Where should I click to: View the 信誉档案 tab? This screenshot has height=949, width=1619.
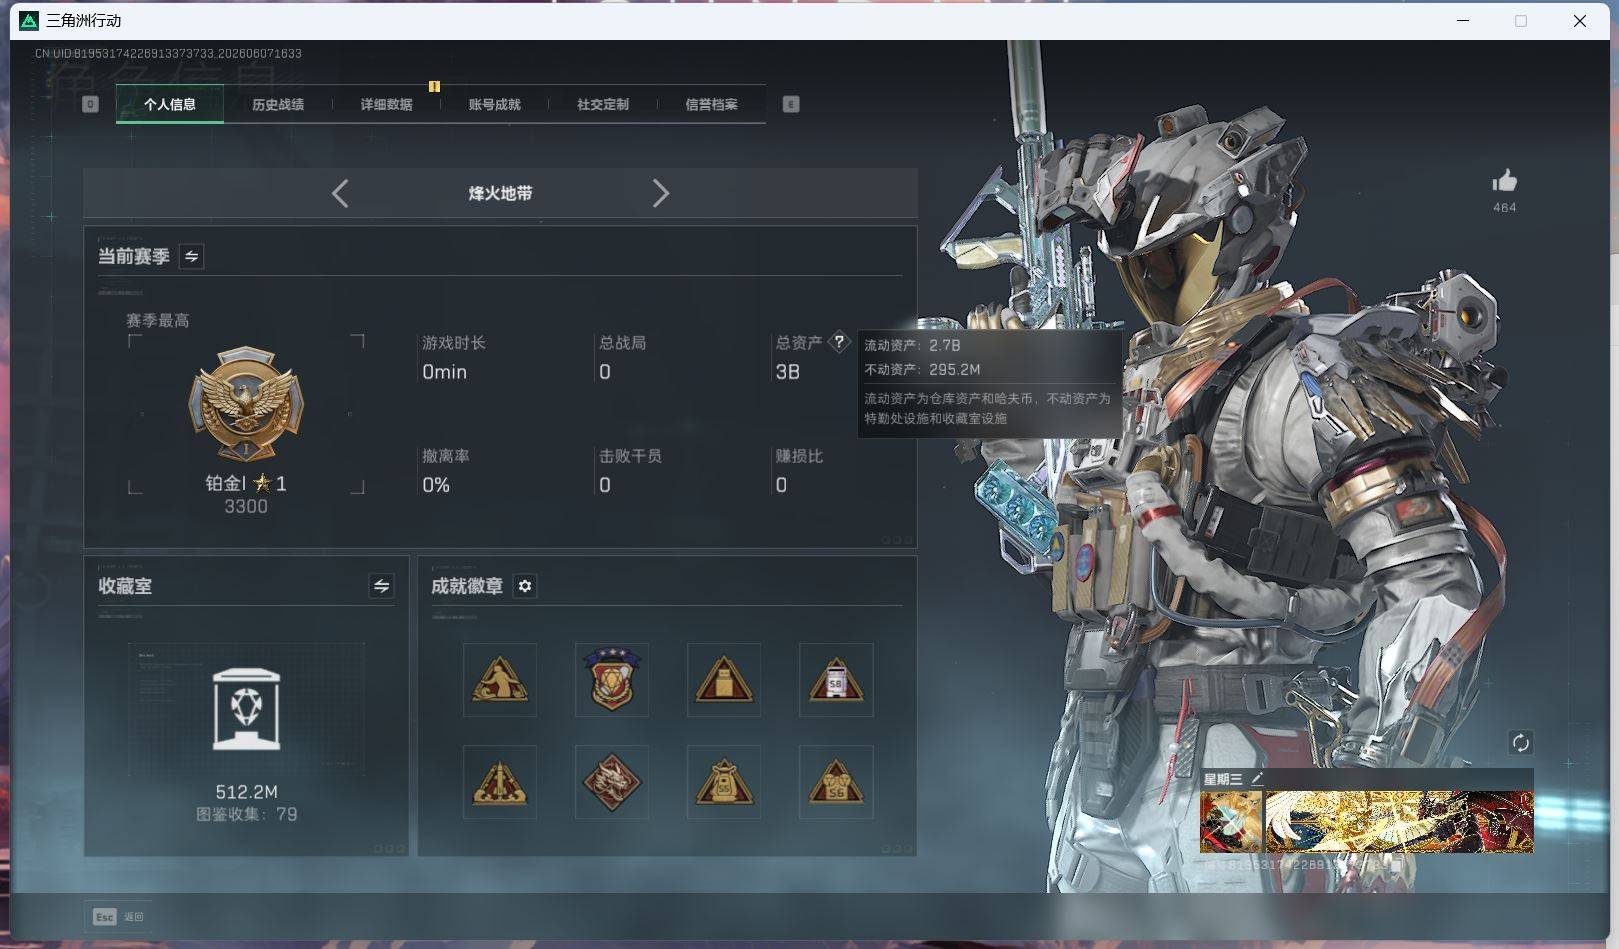pyautogui.click(x=711, y=104)
